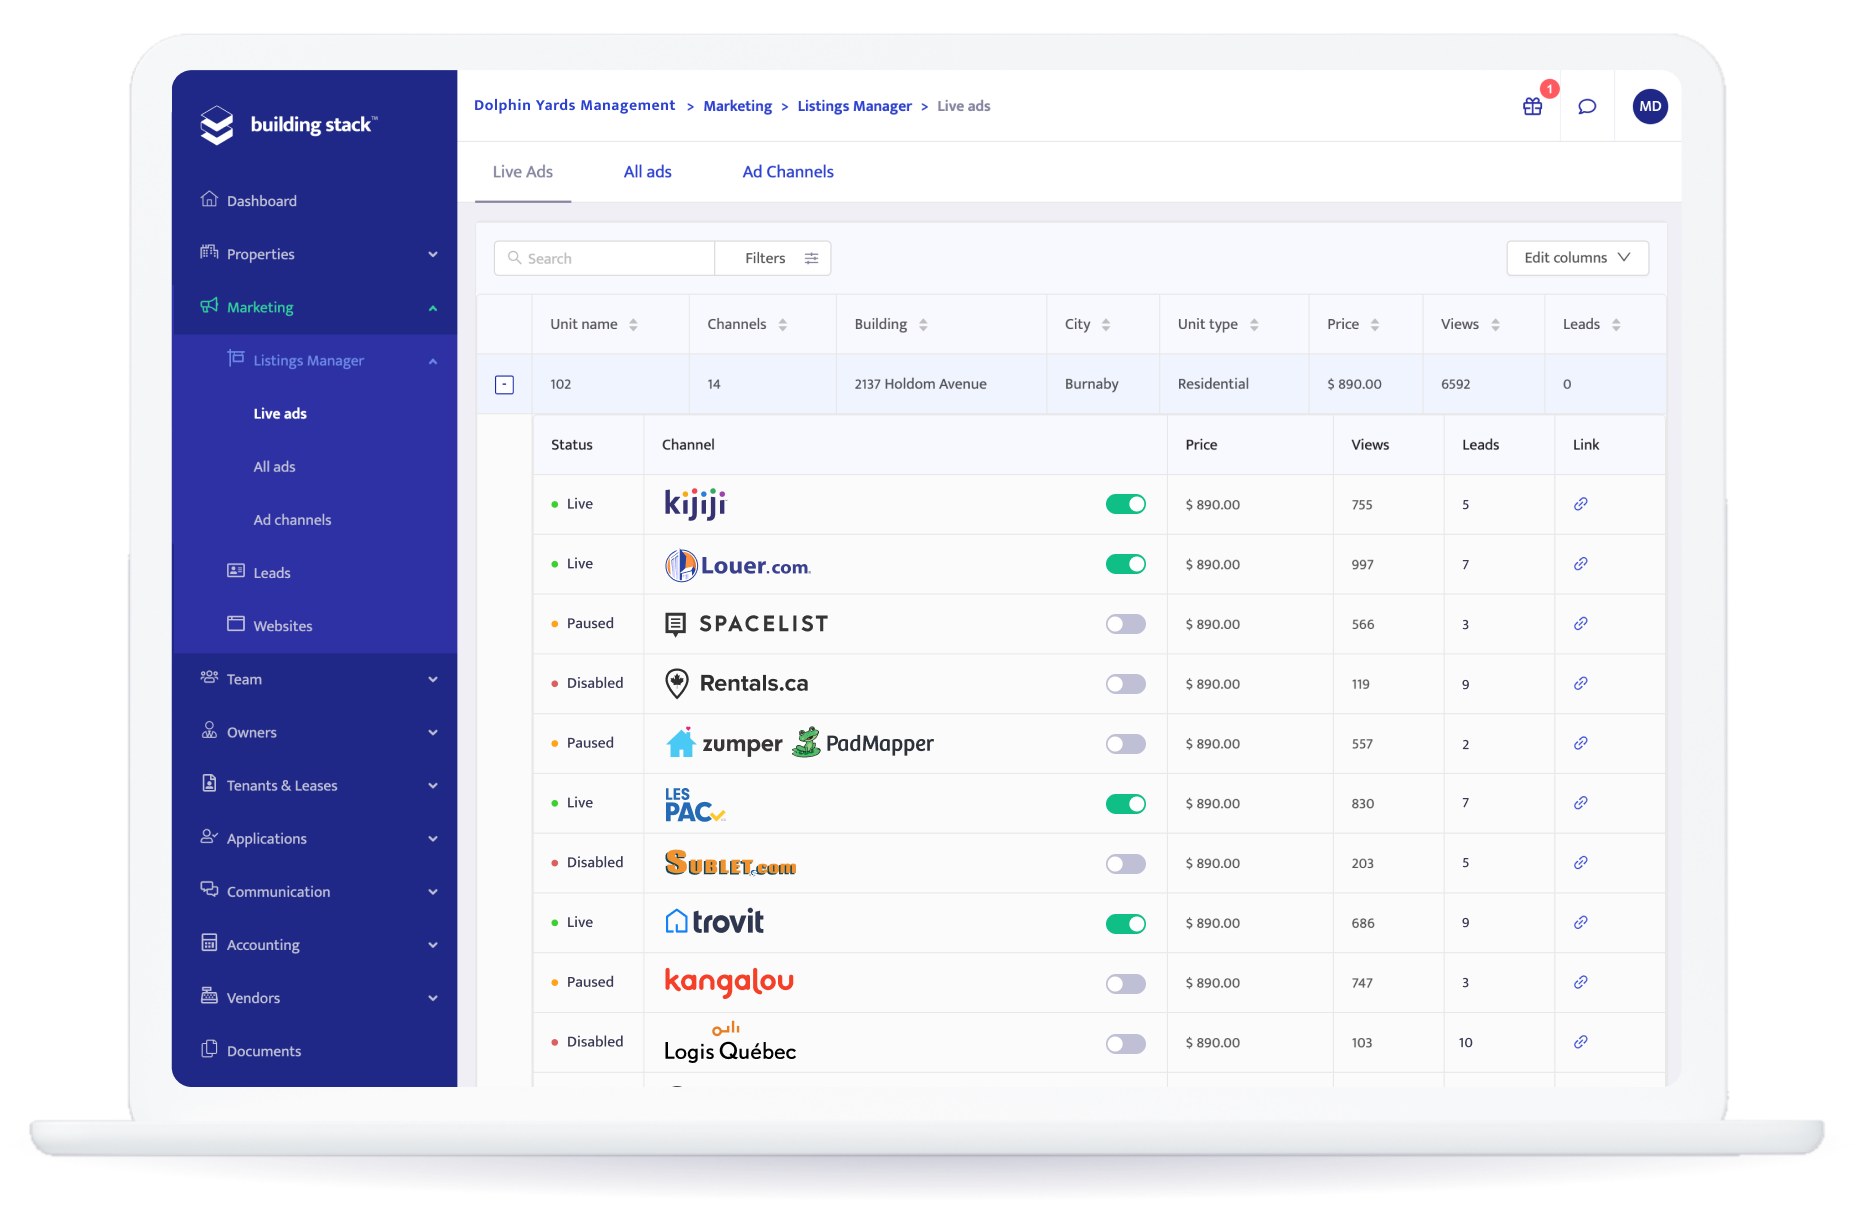1858x1205 pixels.
Task: Open Logis Québec listing link icon
Action: (x=1581, y=1042)
